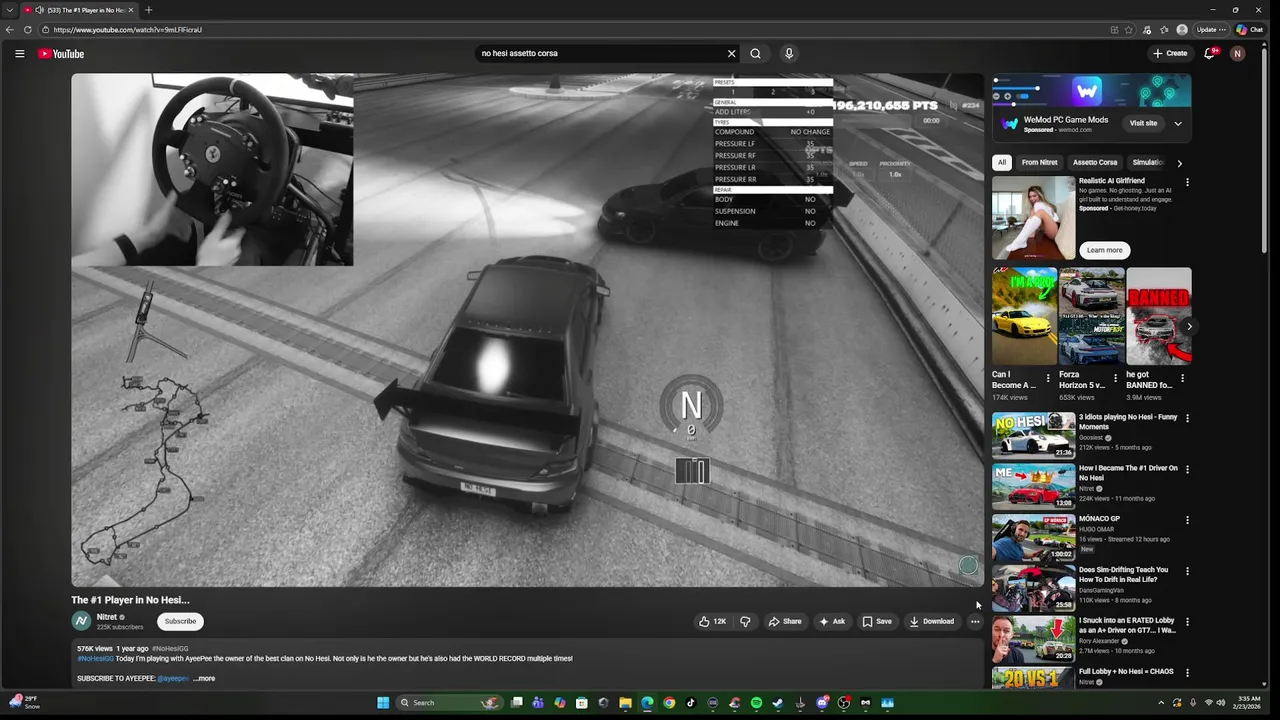Image resolution: width=1280 pixels, height=720 pixels.
Task: Subscribe to the Nitret channel
Action: pos(180,621)
